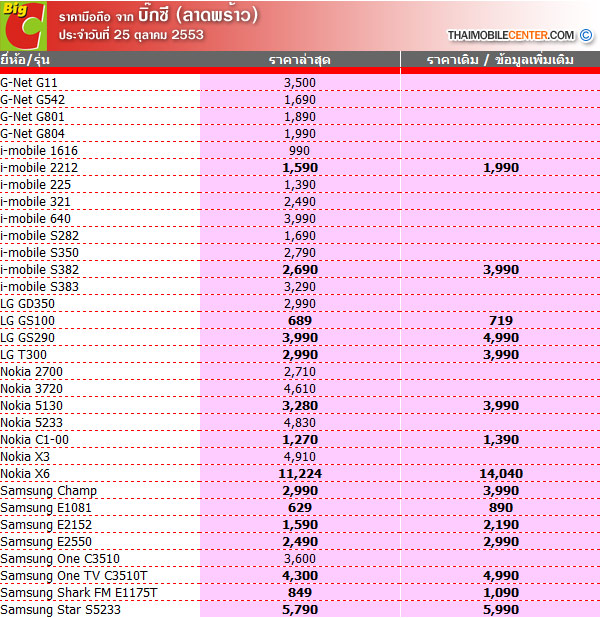Select the Samsung E2152 model name
600x618 pixels.
(x=46, y=525)
